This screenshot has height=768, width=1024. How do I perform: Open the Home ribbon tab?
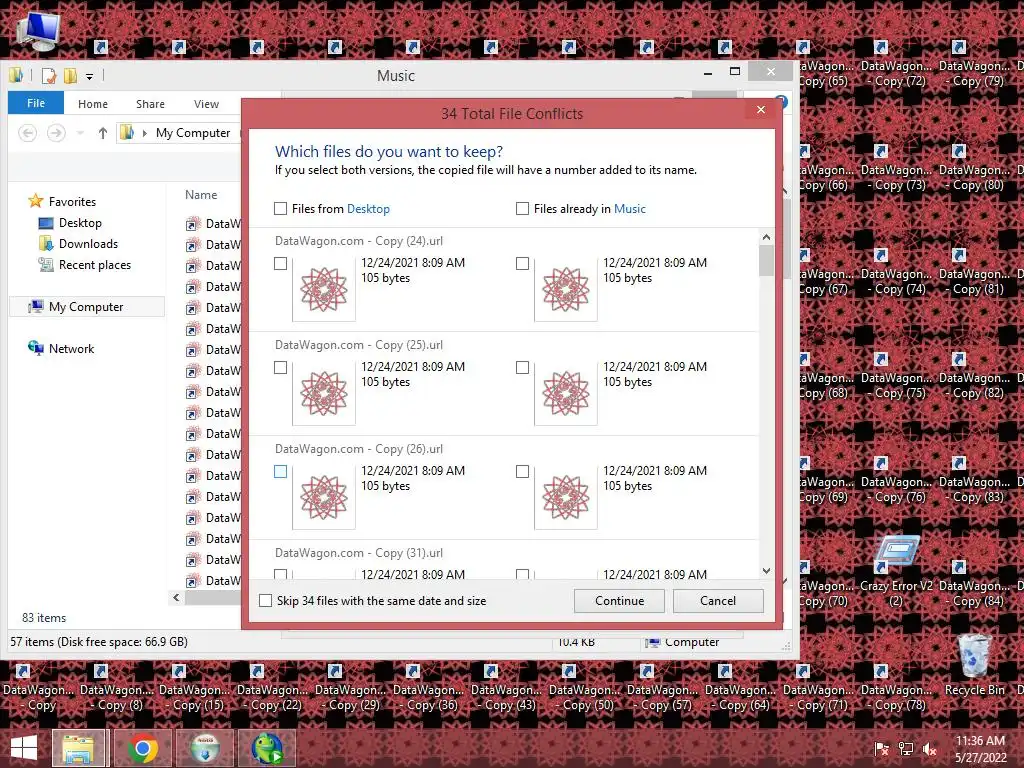93,104
